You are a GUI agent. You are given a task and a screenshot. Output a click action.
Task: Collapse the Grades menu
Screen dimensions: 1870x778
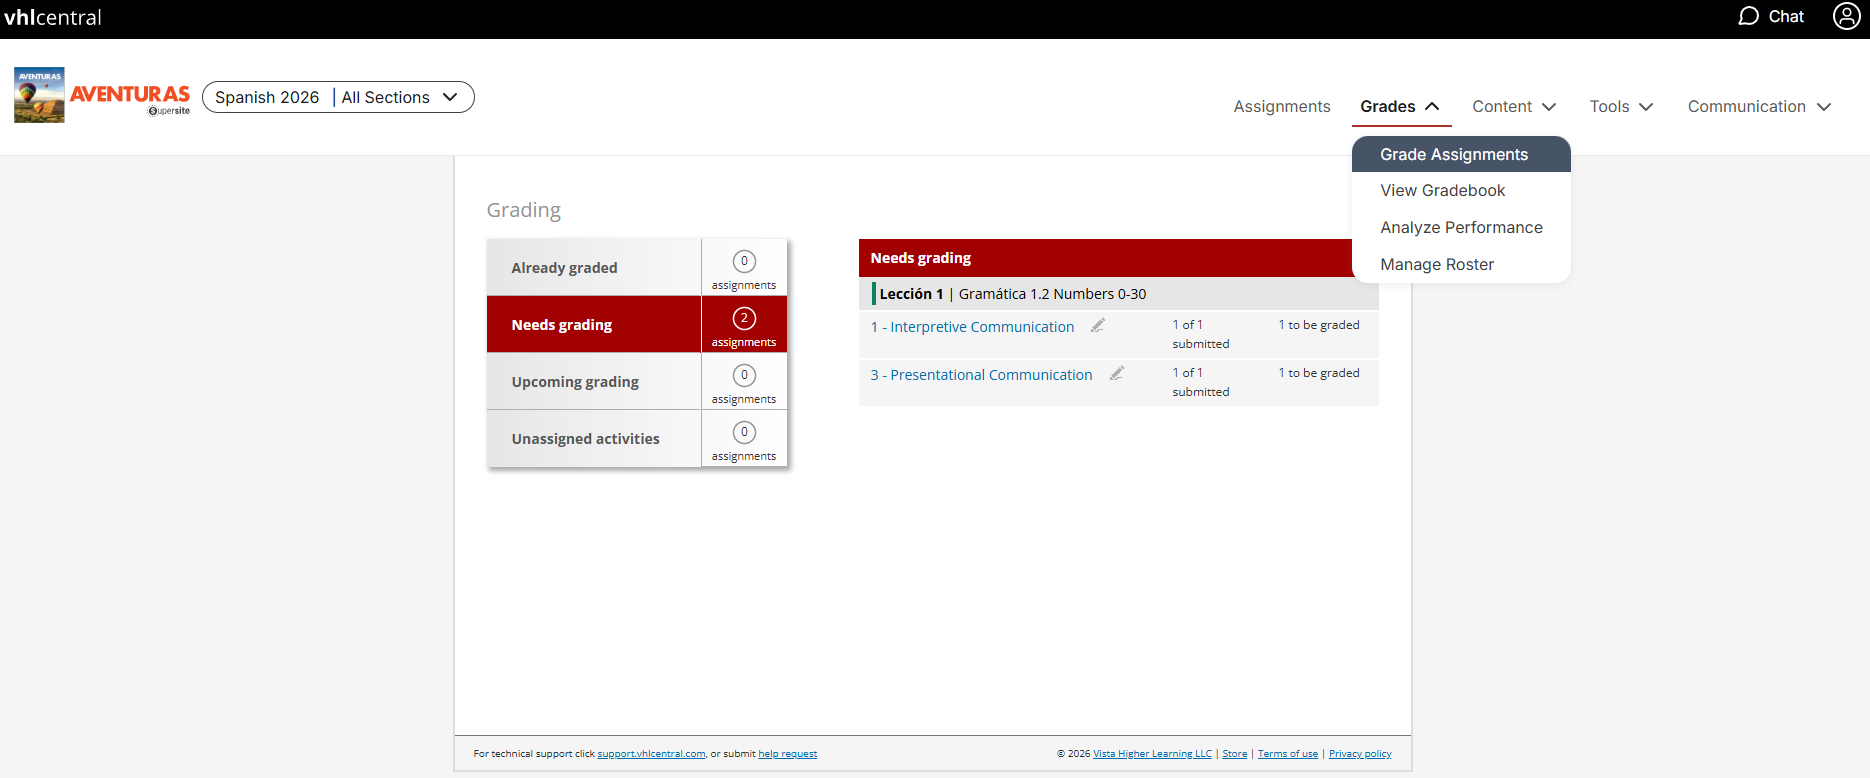click(x=1400, y=106)
